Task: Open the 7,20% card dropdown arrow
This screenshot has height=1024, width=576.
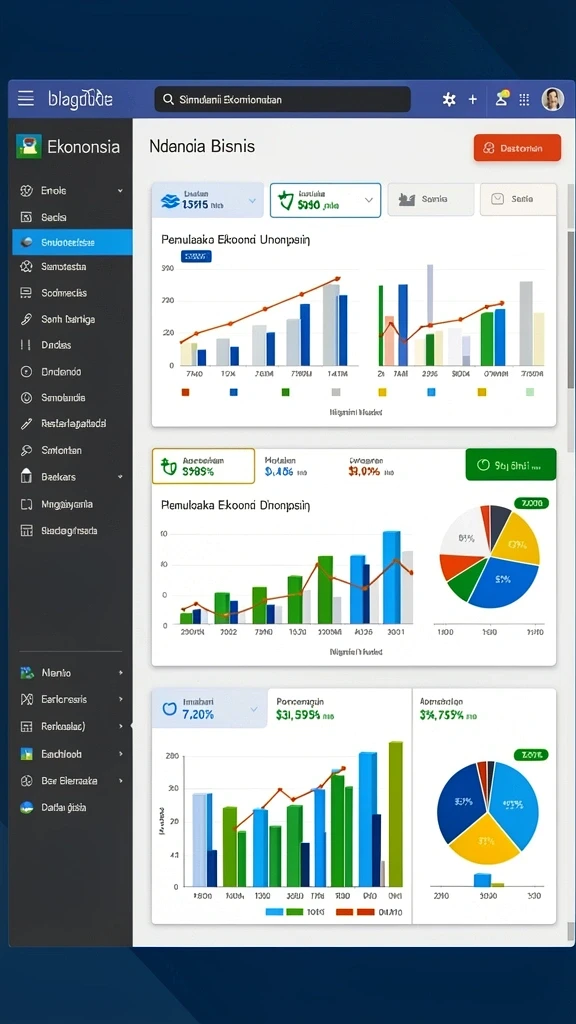Action: pyautogui.click(x=253, y=709)
